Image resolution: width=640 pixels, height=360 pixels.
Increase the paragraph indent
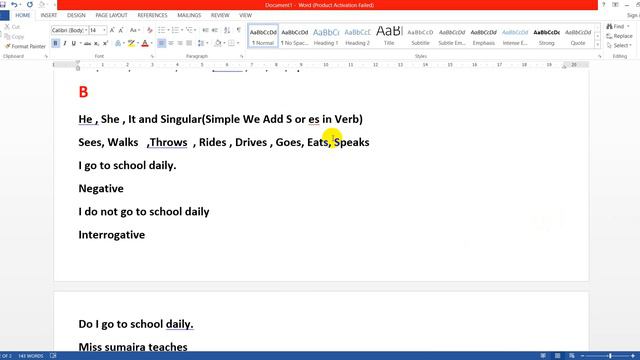(215, 30)
